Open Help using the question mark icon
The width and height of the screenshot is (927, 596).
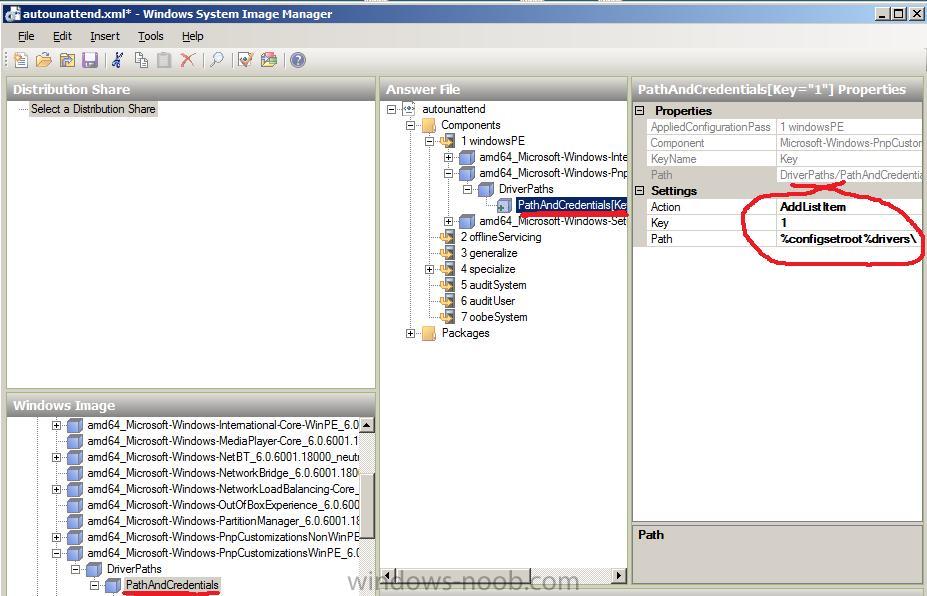[x=298, y=60]
